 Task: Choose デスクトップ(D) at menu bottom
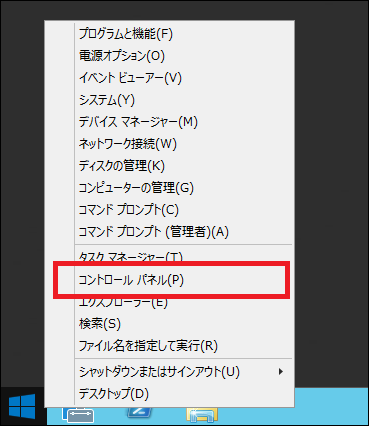[170, 394]
